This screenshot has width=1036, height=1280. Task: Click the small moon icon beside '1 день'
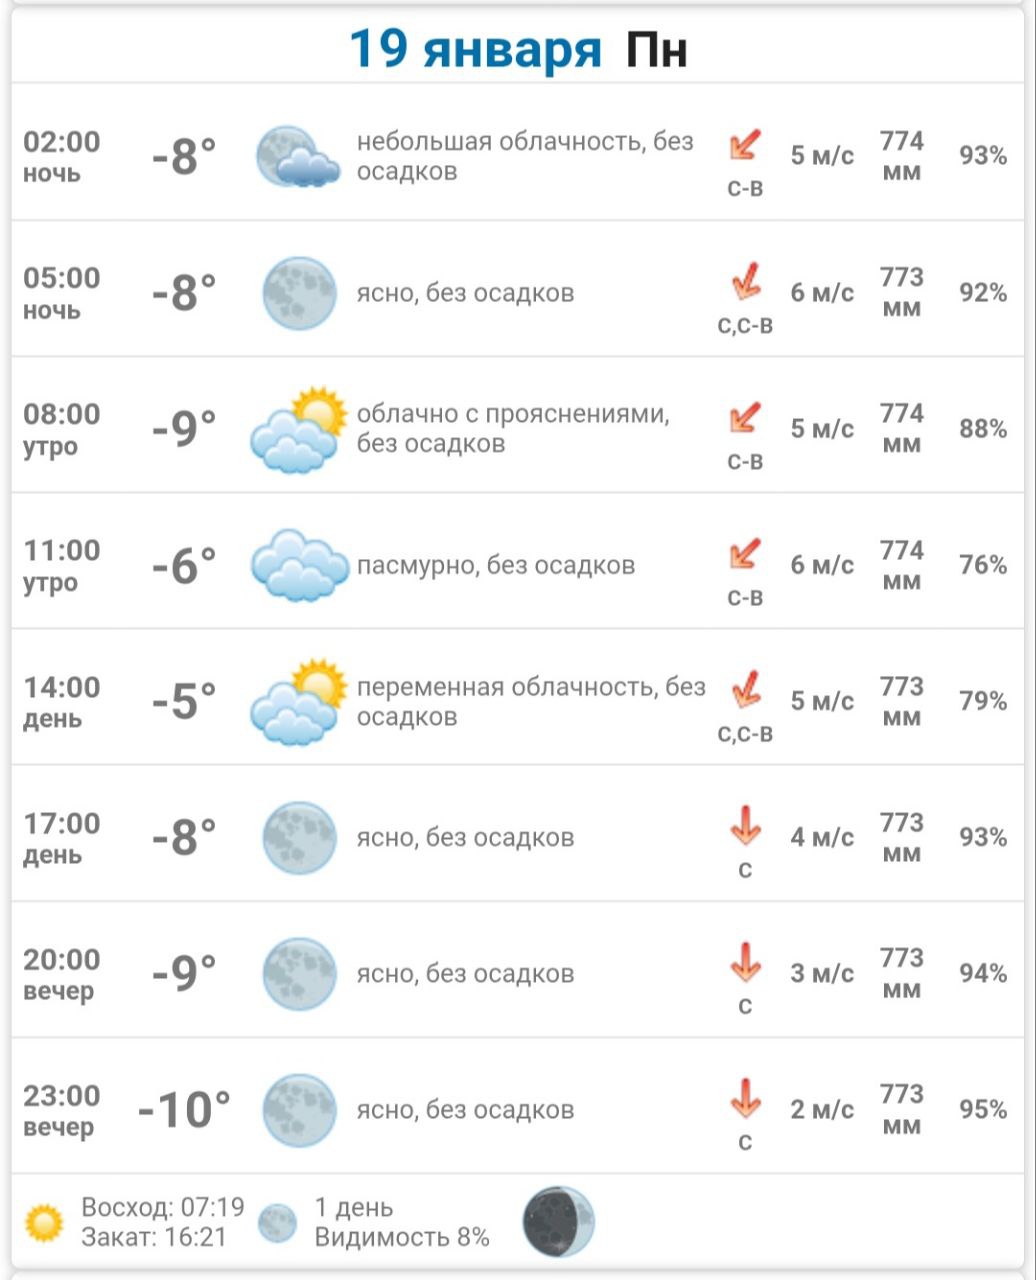pos(278,1222)
